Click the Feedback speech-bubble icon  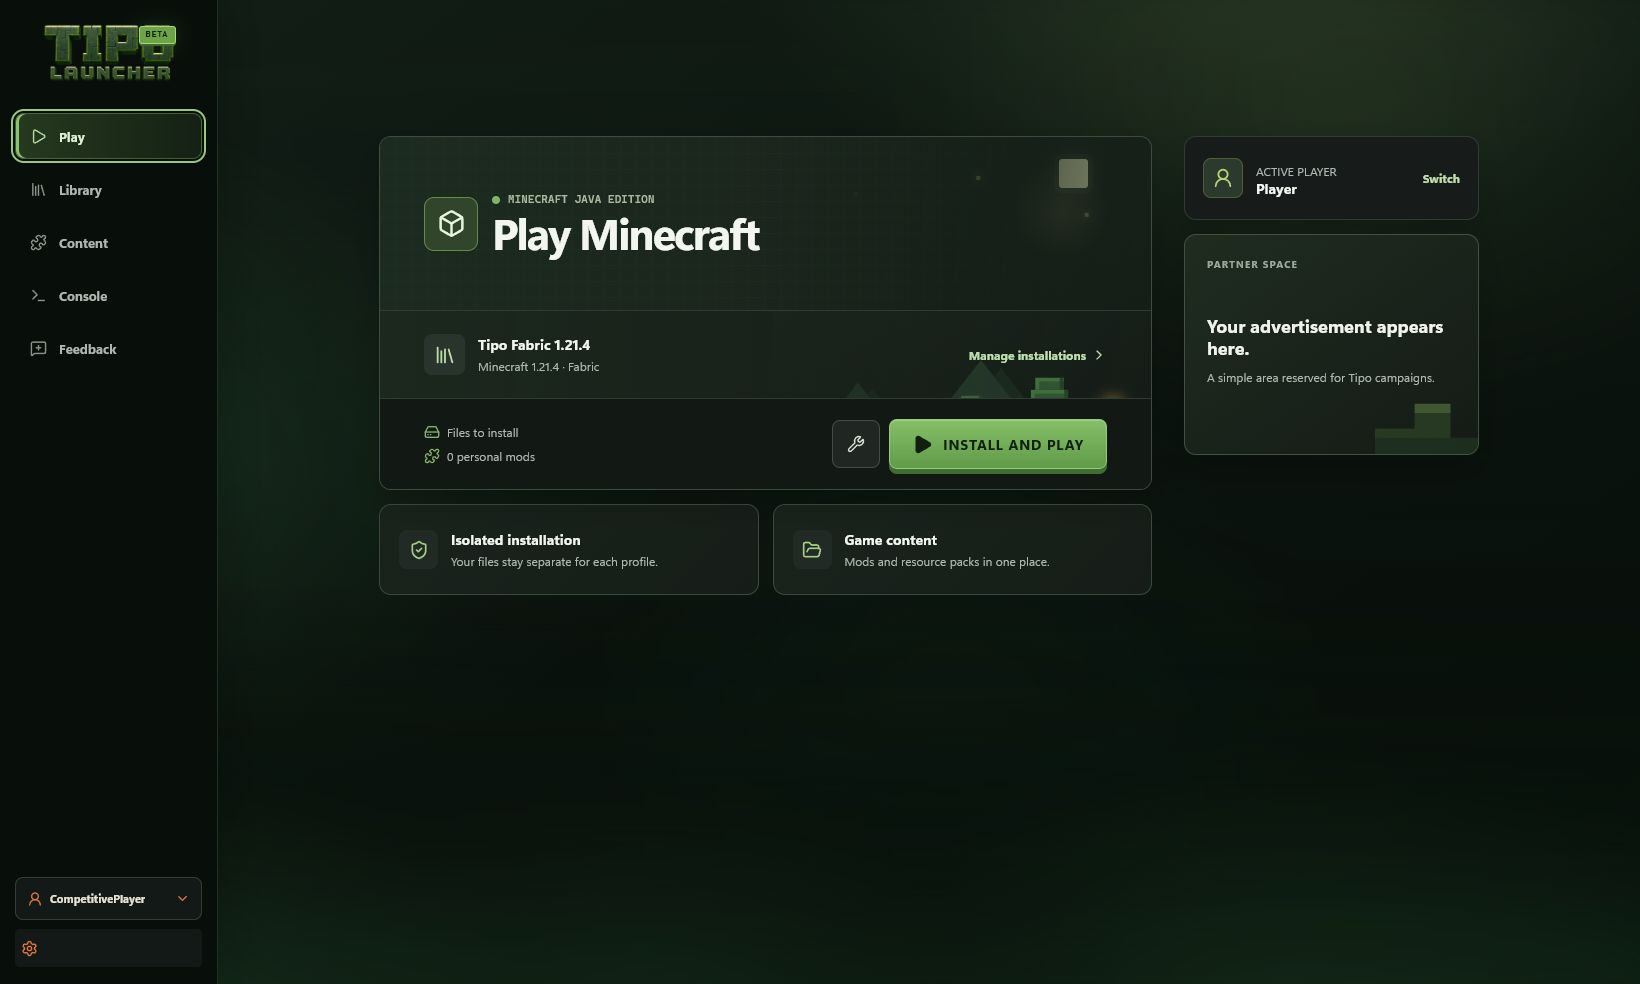click(x=39, y=348)
